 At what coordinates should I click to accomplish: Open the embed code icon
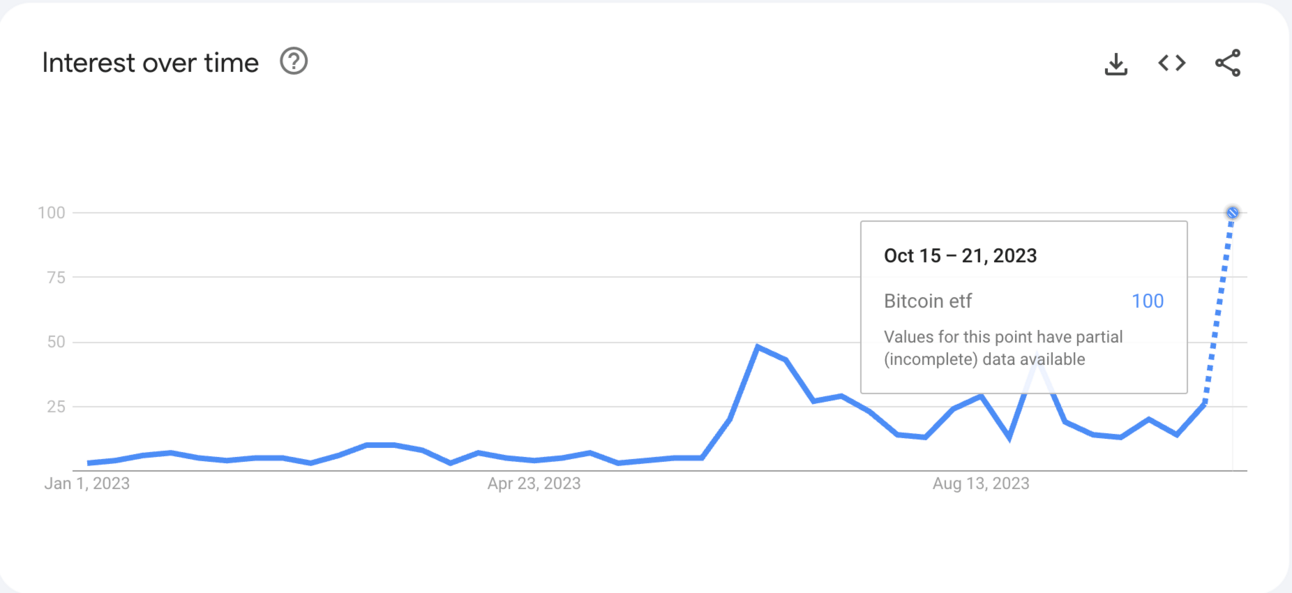click(1172, 63)
